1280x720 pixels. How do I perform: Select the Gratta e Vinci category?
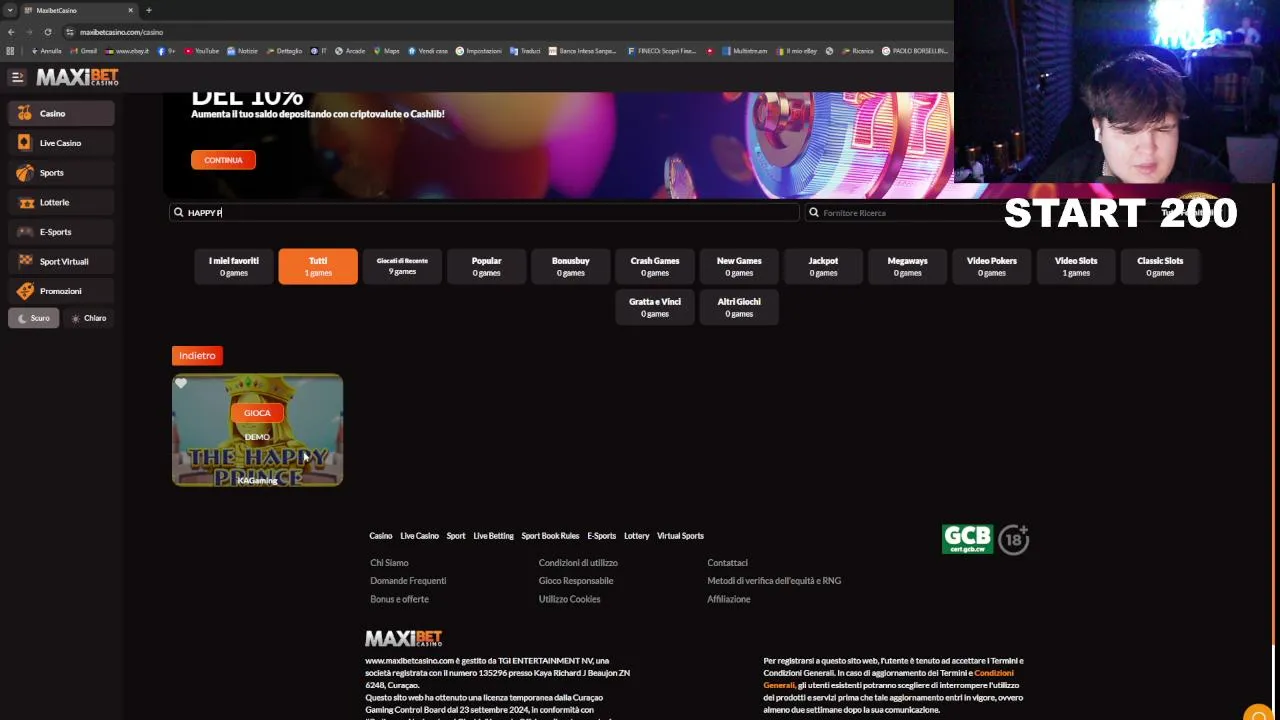[x=655, y=307]
